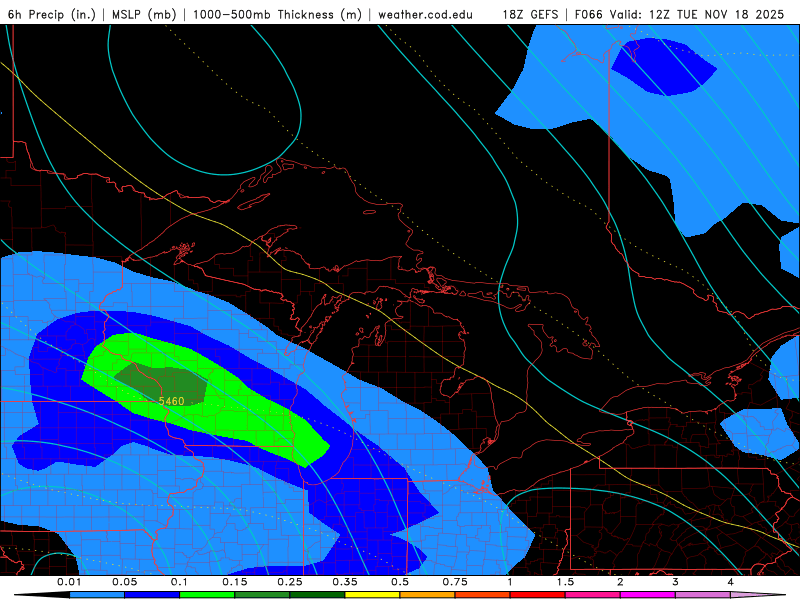Select the bright green 0.1–0.15 legend swatch

[207, 595]
